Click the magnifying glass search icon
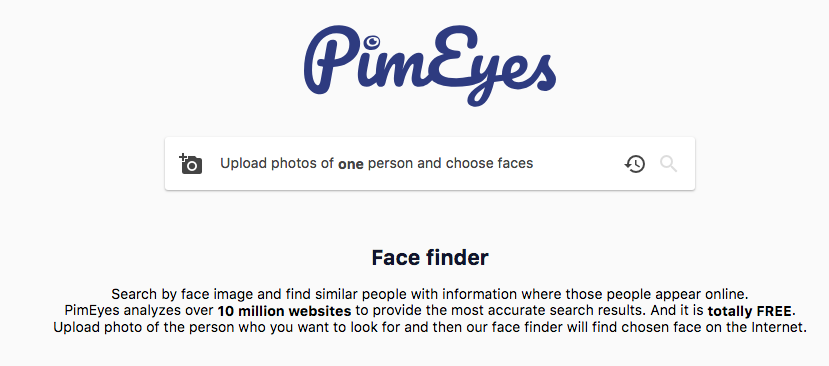Screen dimensions: 829x366 [668, 164]
